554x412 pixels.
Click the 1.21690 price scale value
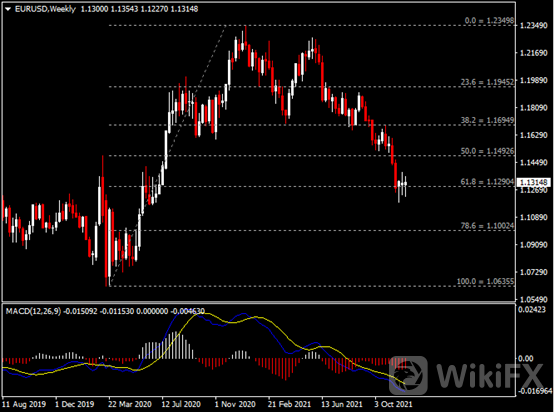point(533,53)
